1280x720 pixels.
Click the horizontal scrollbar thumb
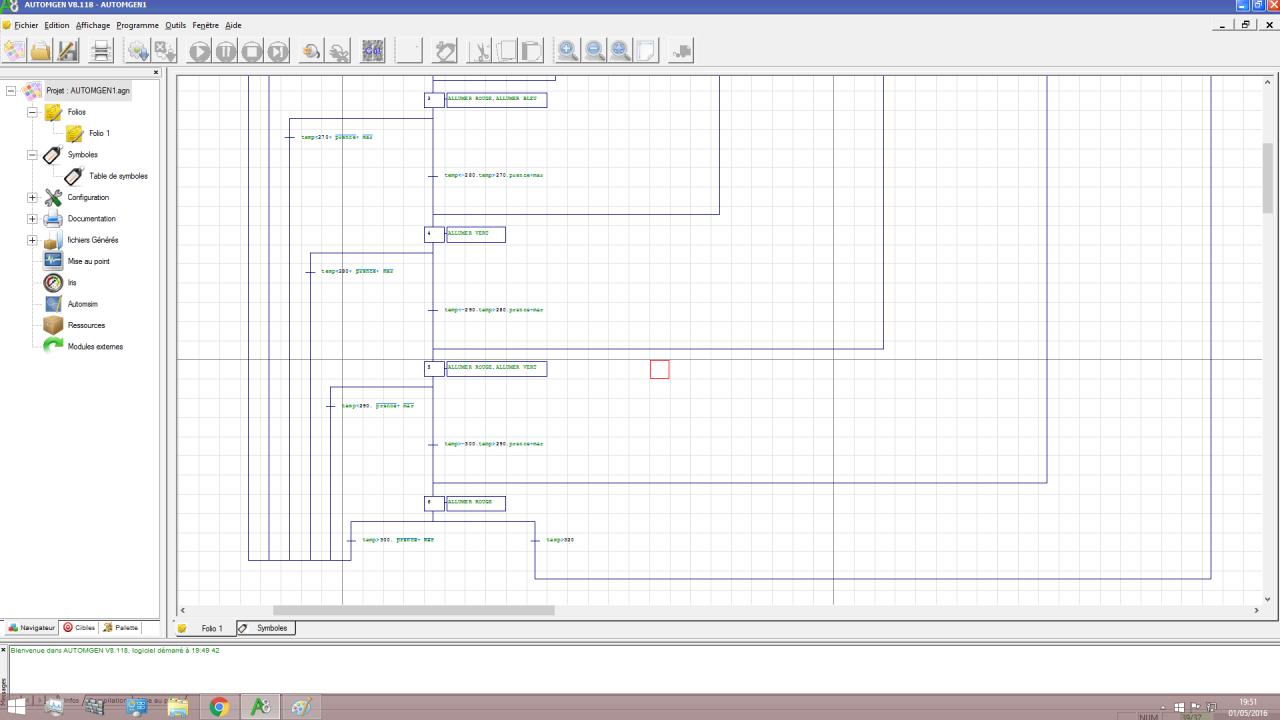tap(413, 610)
